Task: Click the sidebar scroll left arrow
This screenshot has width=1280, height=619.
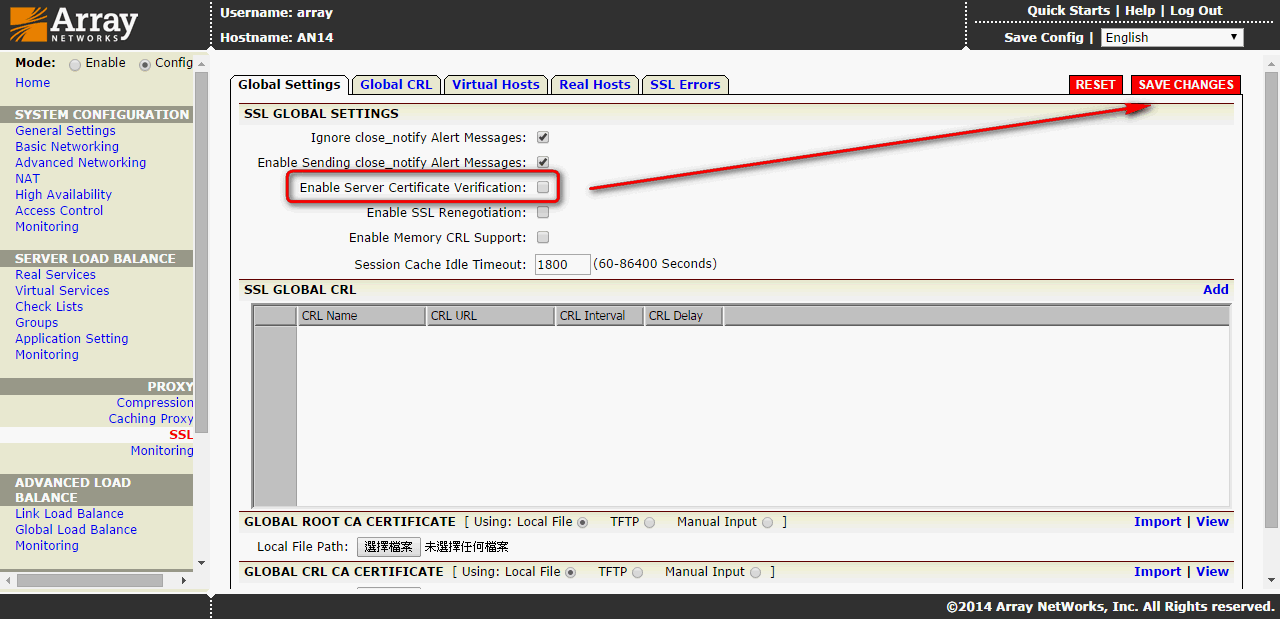Action: (8, 580)
